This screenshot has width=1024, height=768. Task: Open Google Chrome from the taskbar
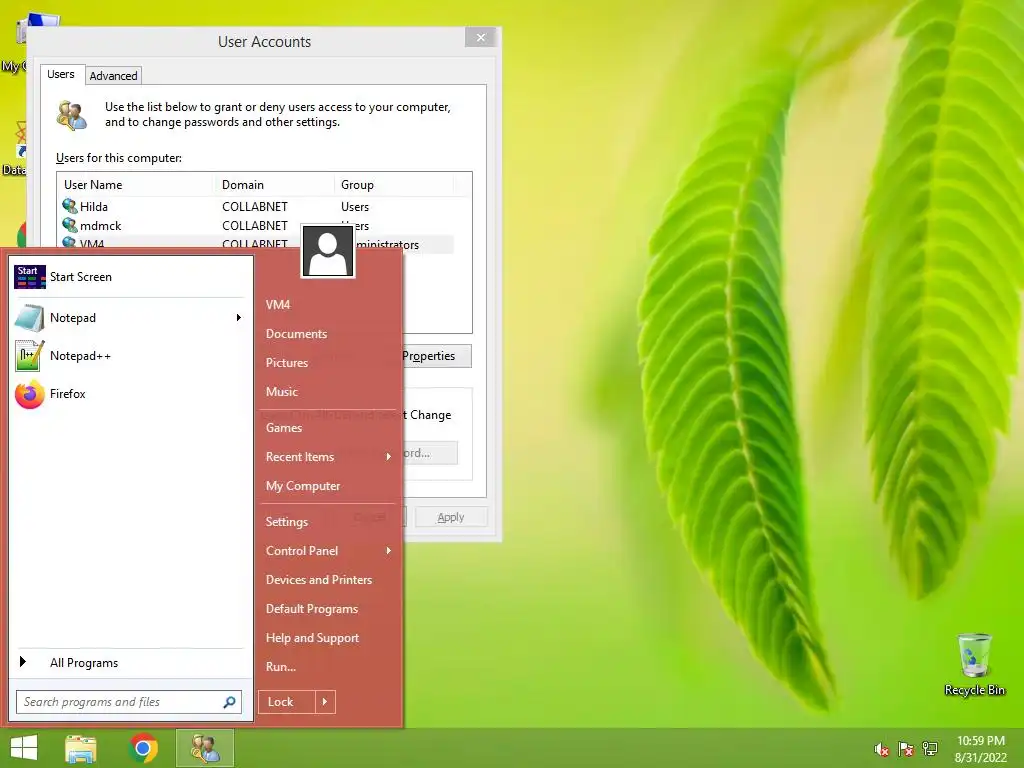[x=143, y=748]
